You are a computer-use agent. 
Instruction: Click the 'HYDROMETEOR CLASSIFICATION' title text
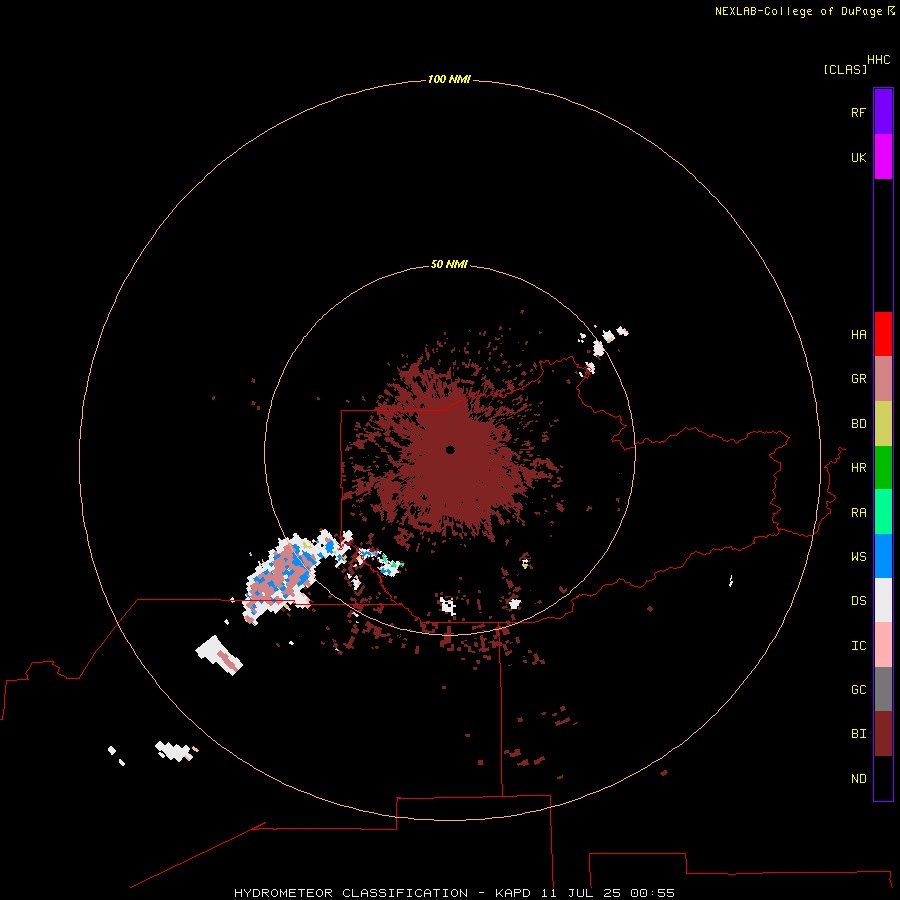351,893
